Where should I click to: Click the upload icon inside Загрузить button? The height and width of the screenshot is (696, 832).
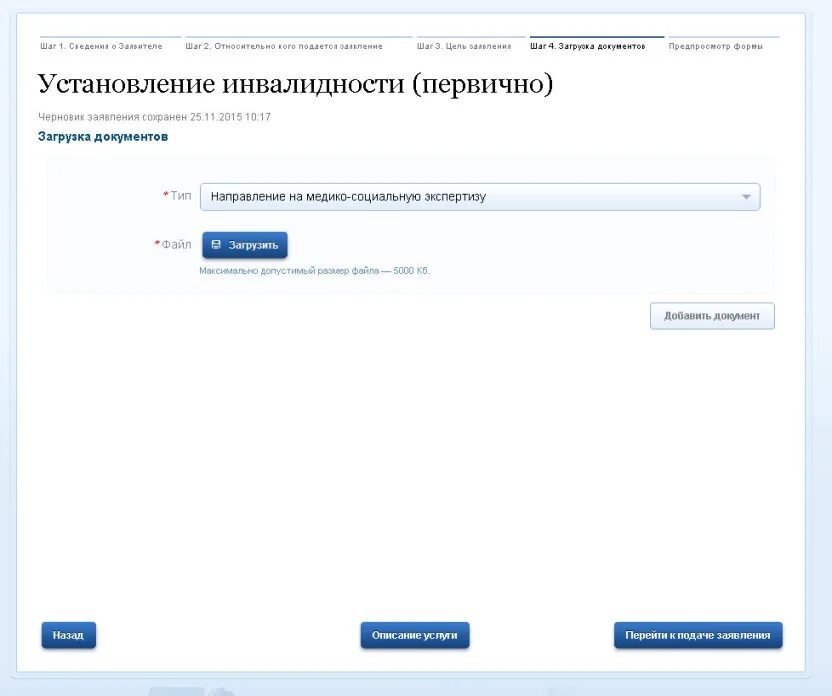pyautogui.click(x=216, y=244)
